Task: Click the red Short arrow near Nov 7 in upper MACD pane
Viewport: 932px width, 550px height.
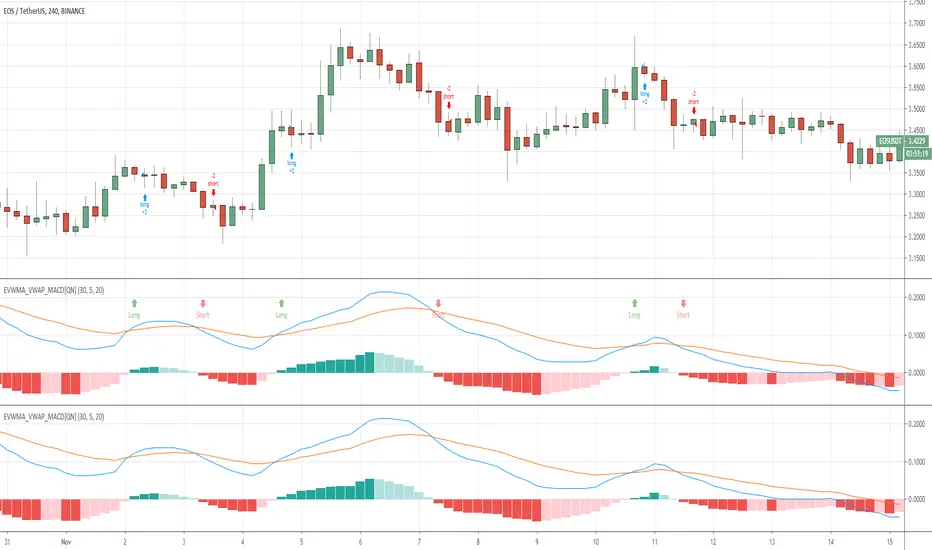Action: click(x=438, y=302)
